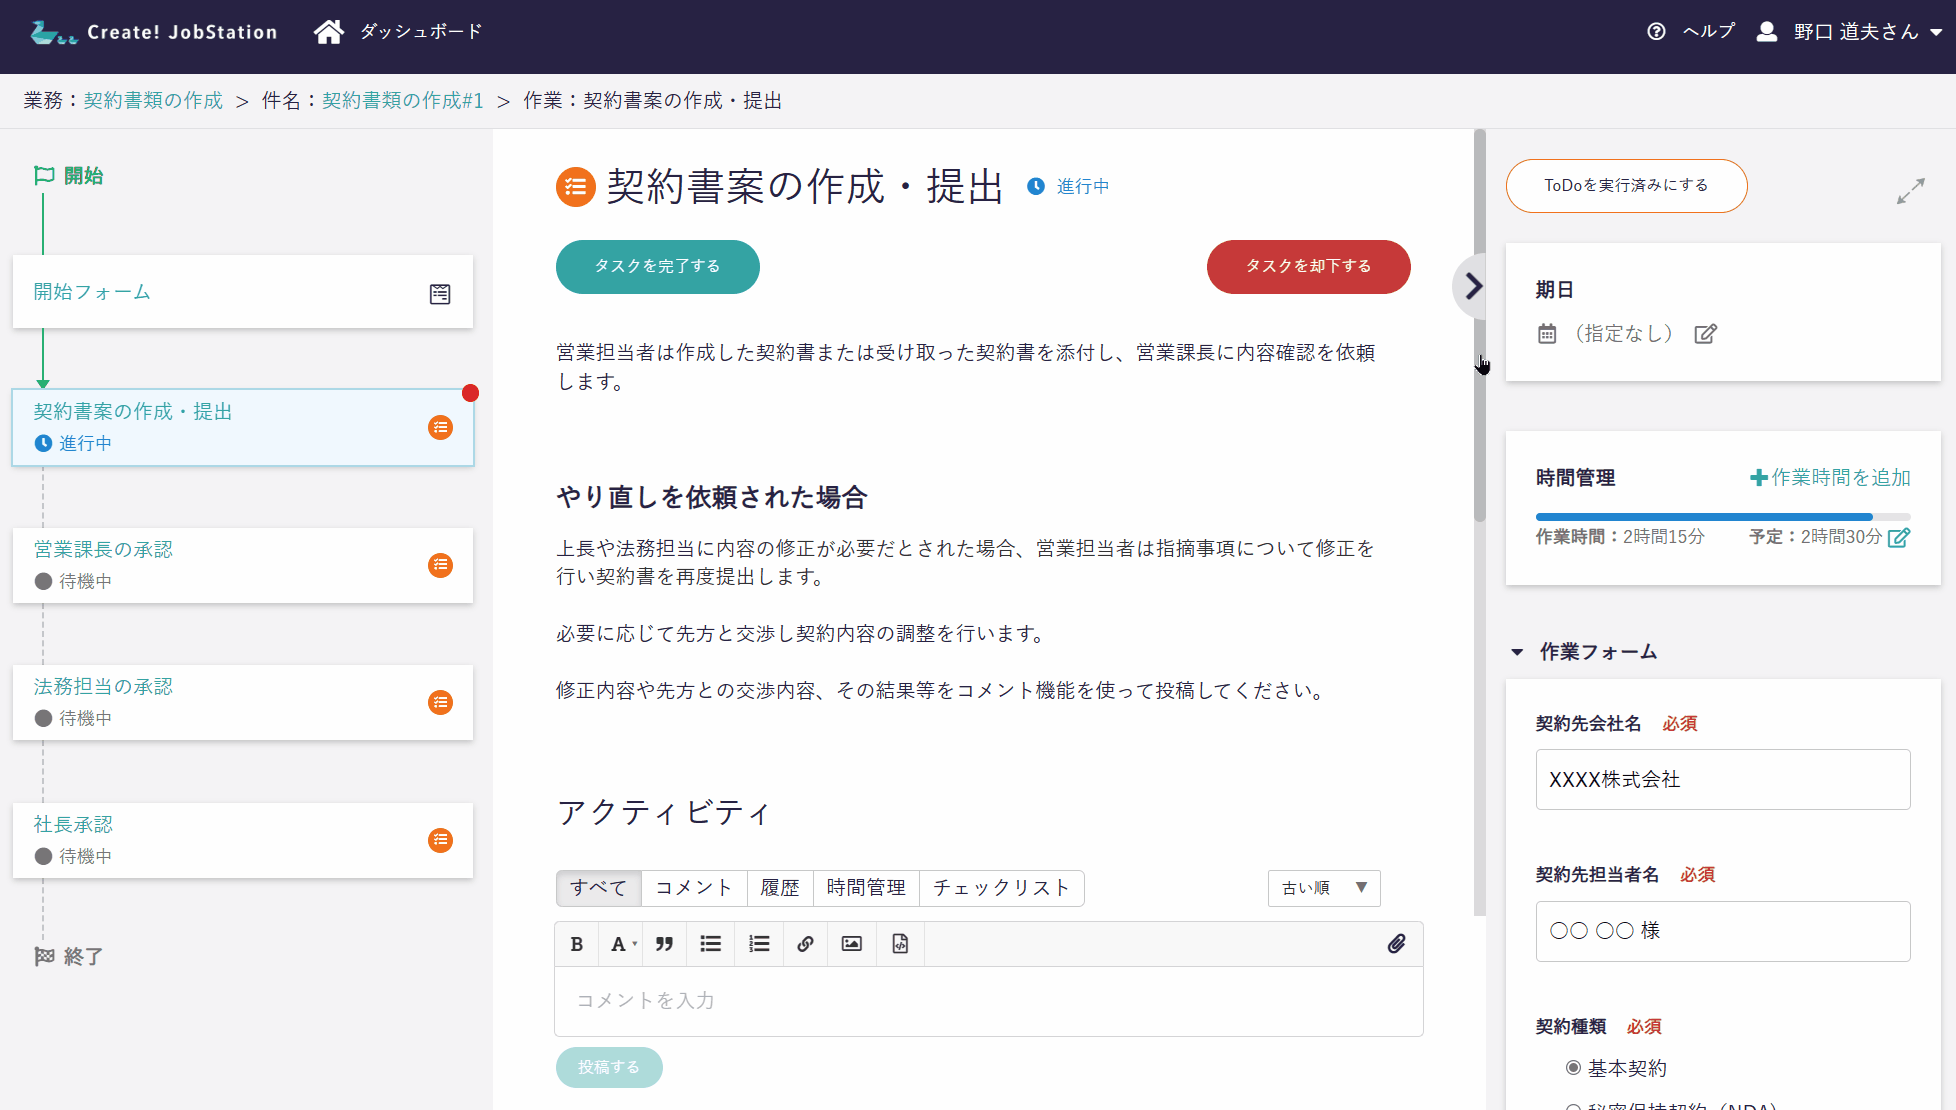This screenshot has height=1110, width=1956.
Task: Collapse the 作業フォーム section
Action: 1518,652
